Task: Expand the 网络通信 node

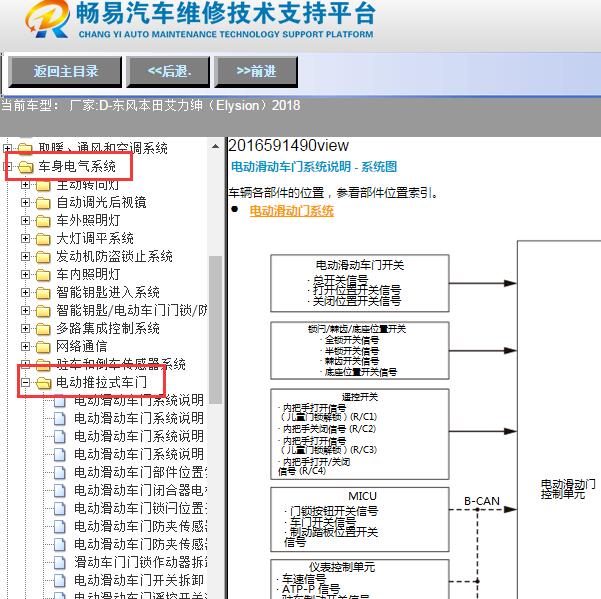Action: [25, 346]
